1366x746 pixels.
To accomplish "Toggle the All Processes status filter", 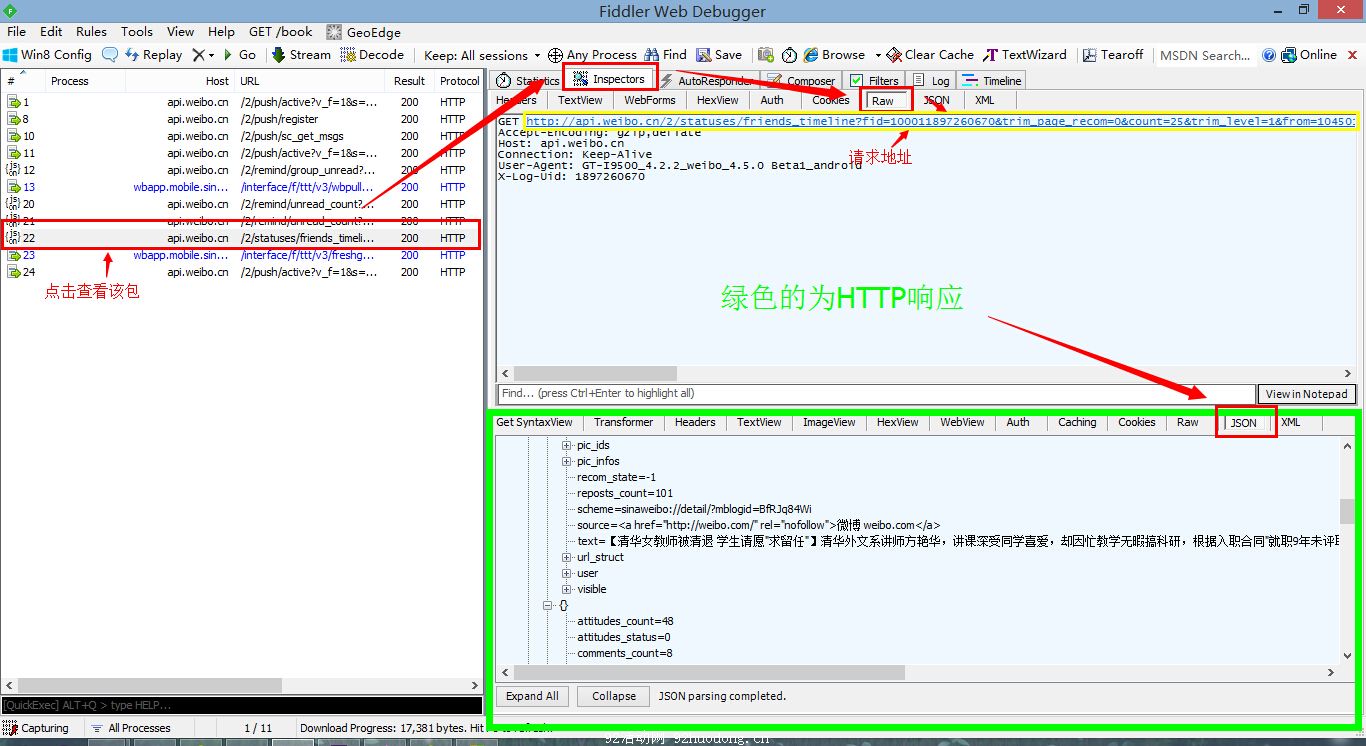I will click(97, 728).
